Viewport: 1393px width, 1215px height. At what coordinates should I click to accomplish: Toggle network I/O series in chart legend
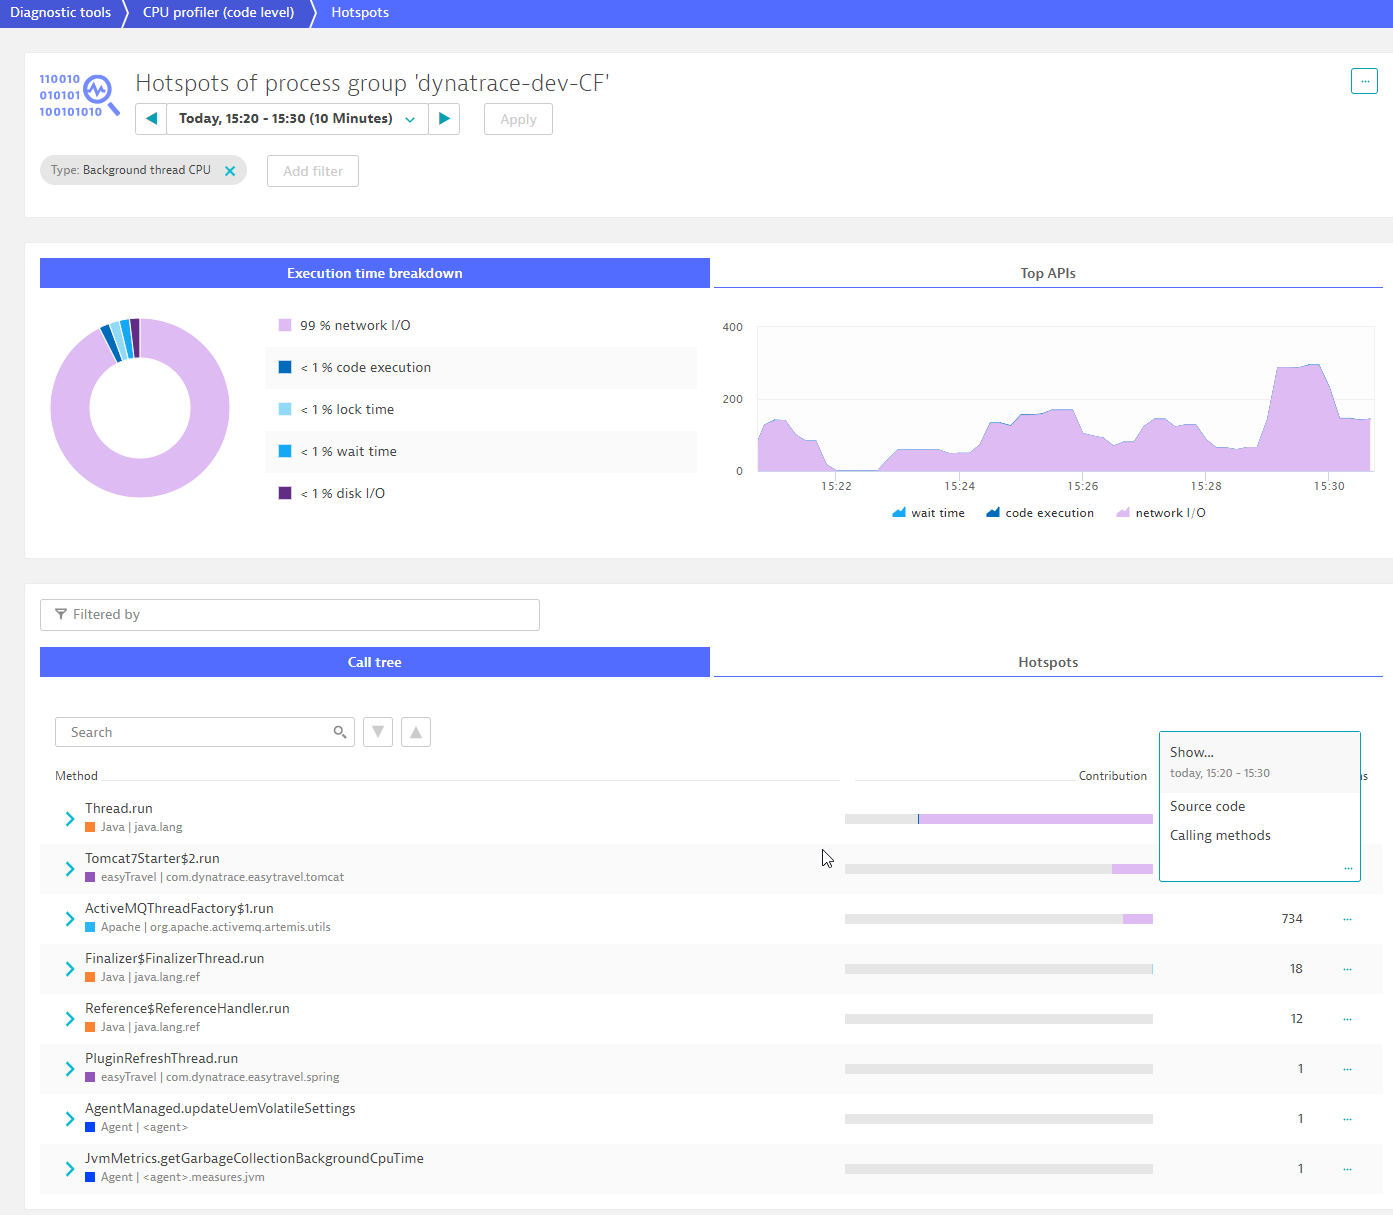coord(1161,513)
